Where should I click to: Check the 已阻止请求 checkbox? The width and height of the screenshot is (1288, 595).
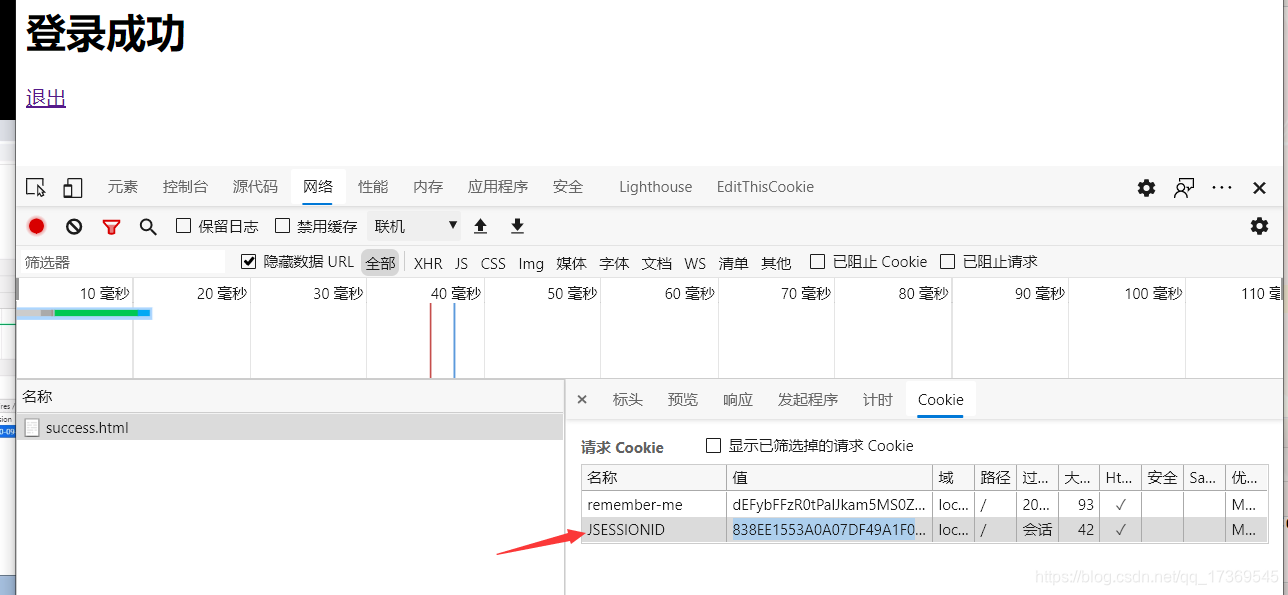click(x=947, y=262)
